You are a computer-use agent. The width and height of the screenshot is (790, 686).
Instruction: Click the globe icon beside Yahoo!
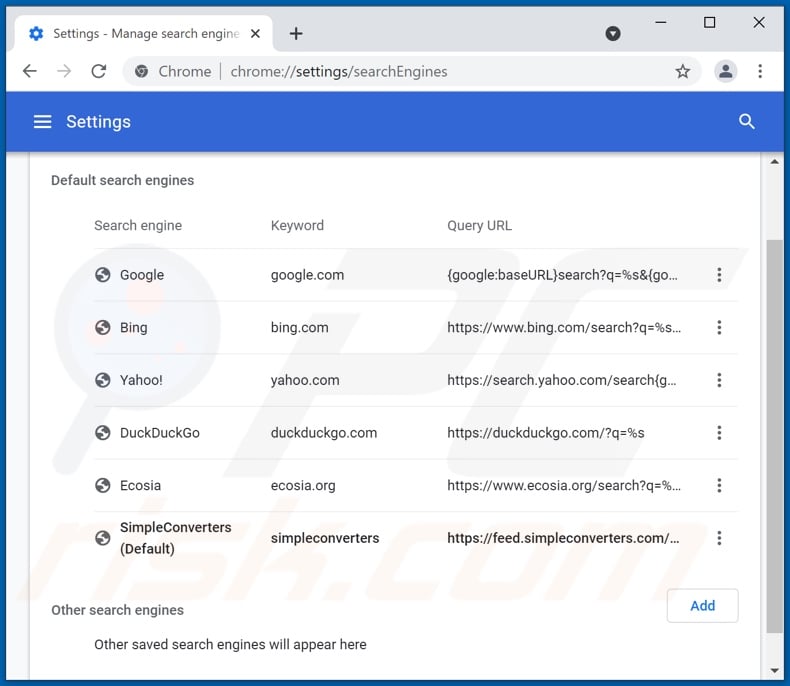click(103, 380)
